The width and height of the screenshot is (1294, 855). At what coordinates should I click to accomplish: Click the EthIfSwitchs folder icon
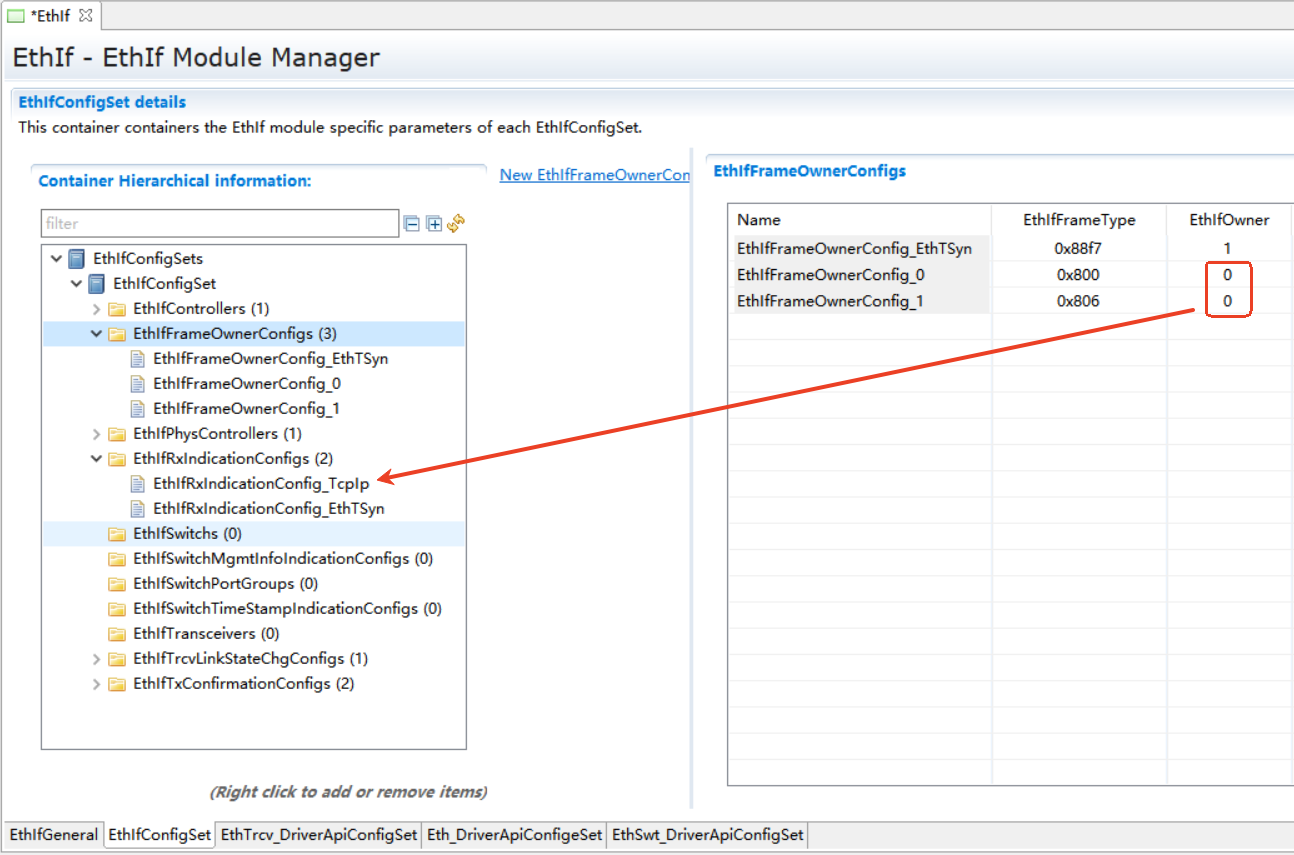click(x=117, y=534)
